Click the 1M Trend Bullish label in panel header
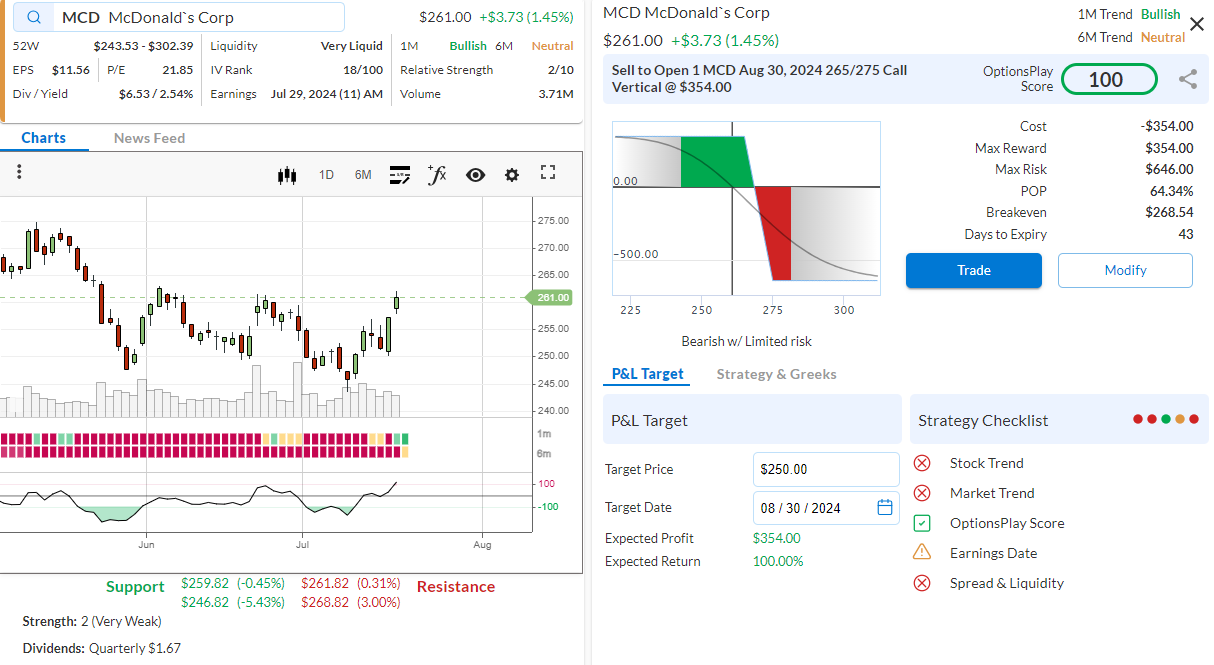Image resolution: width=1214 pixels, height=665 pixels. click(1129, 15)
